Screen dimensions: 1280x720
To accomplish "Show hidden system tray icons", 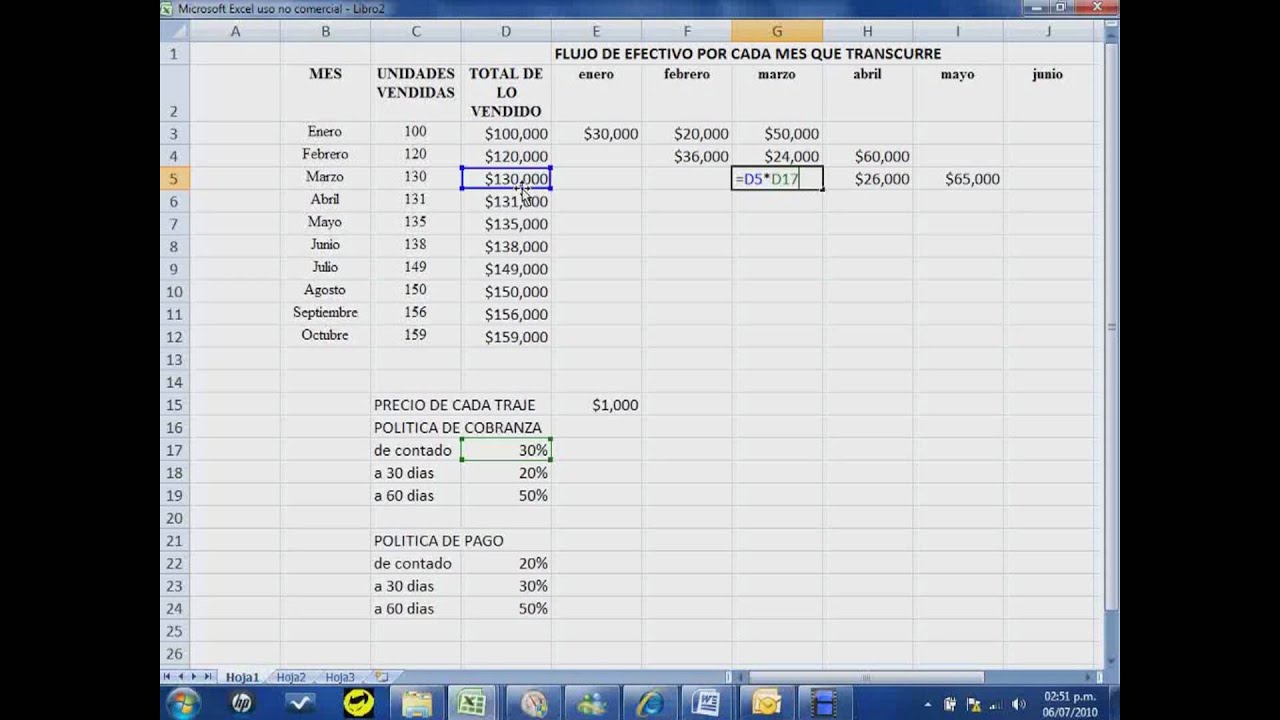I will pos(928,705).
